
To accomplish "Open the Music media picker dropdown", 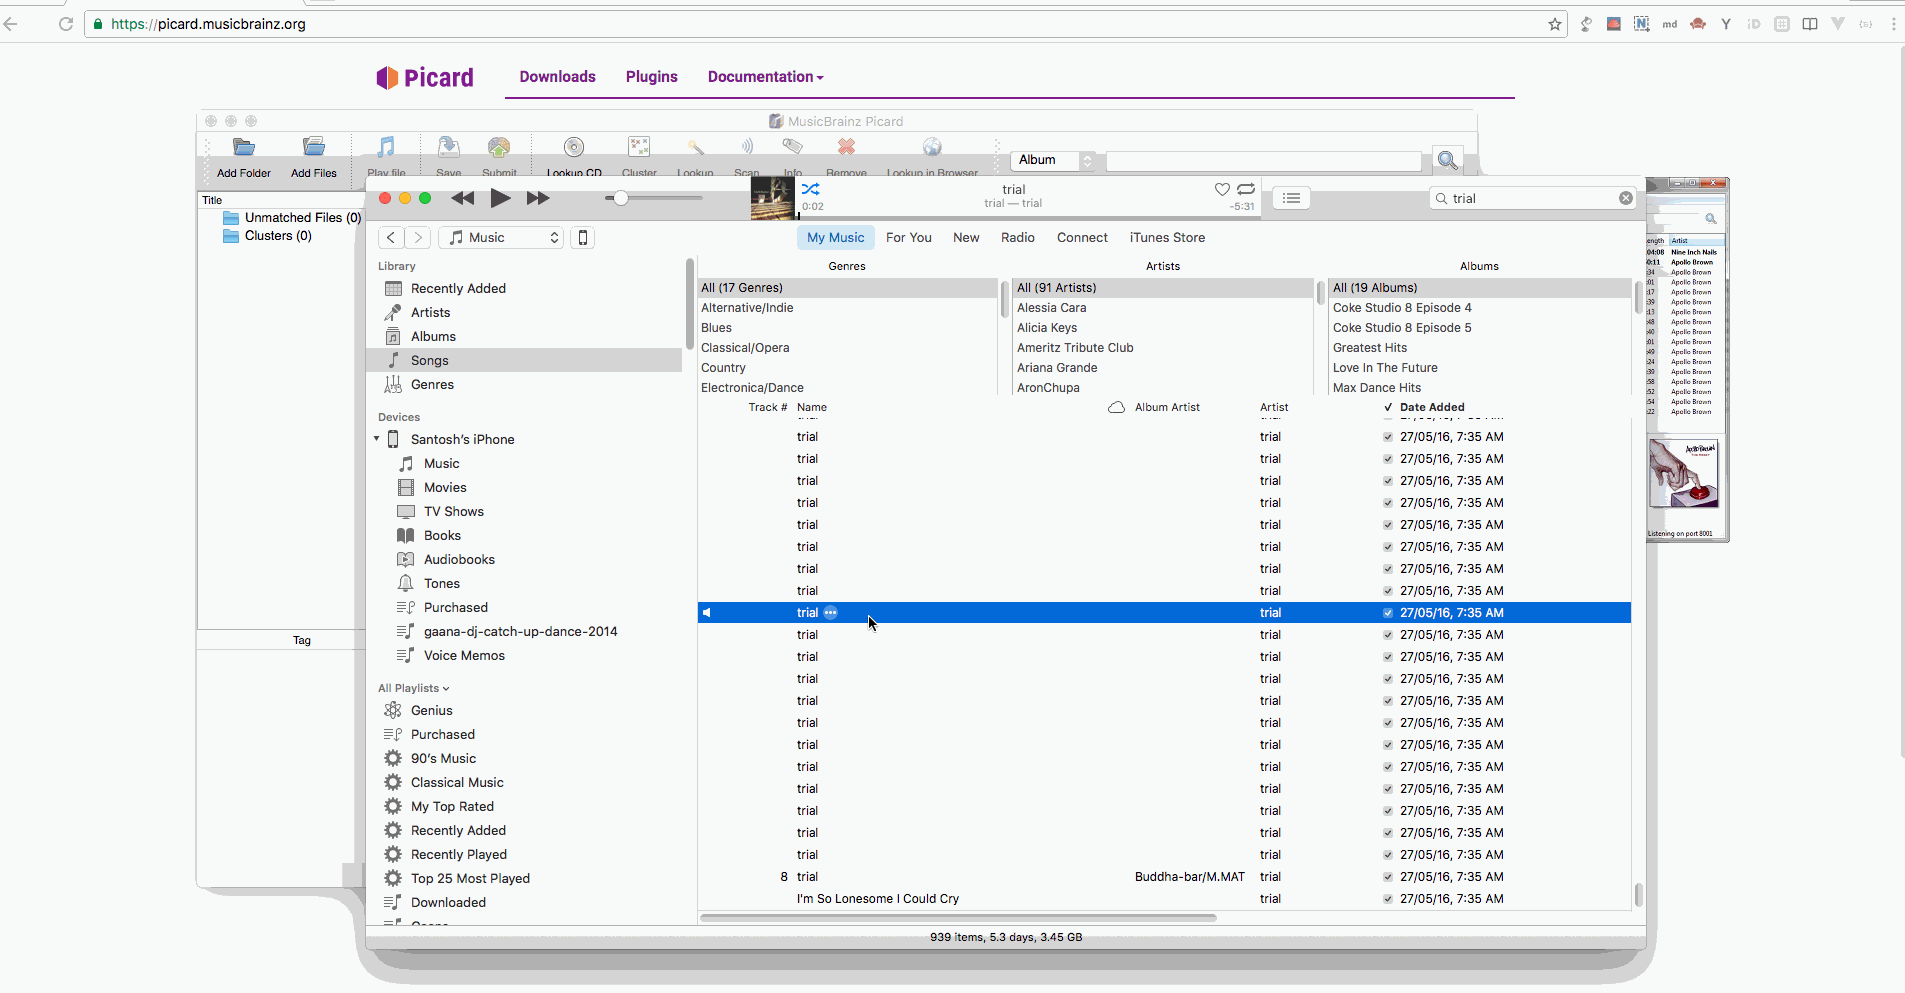I will pyautogui.click(x=501, y=237).
